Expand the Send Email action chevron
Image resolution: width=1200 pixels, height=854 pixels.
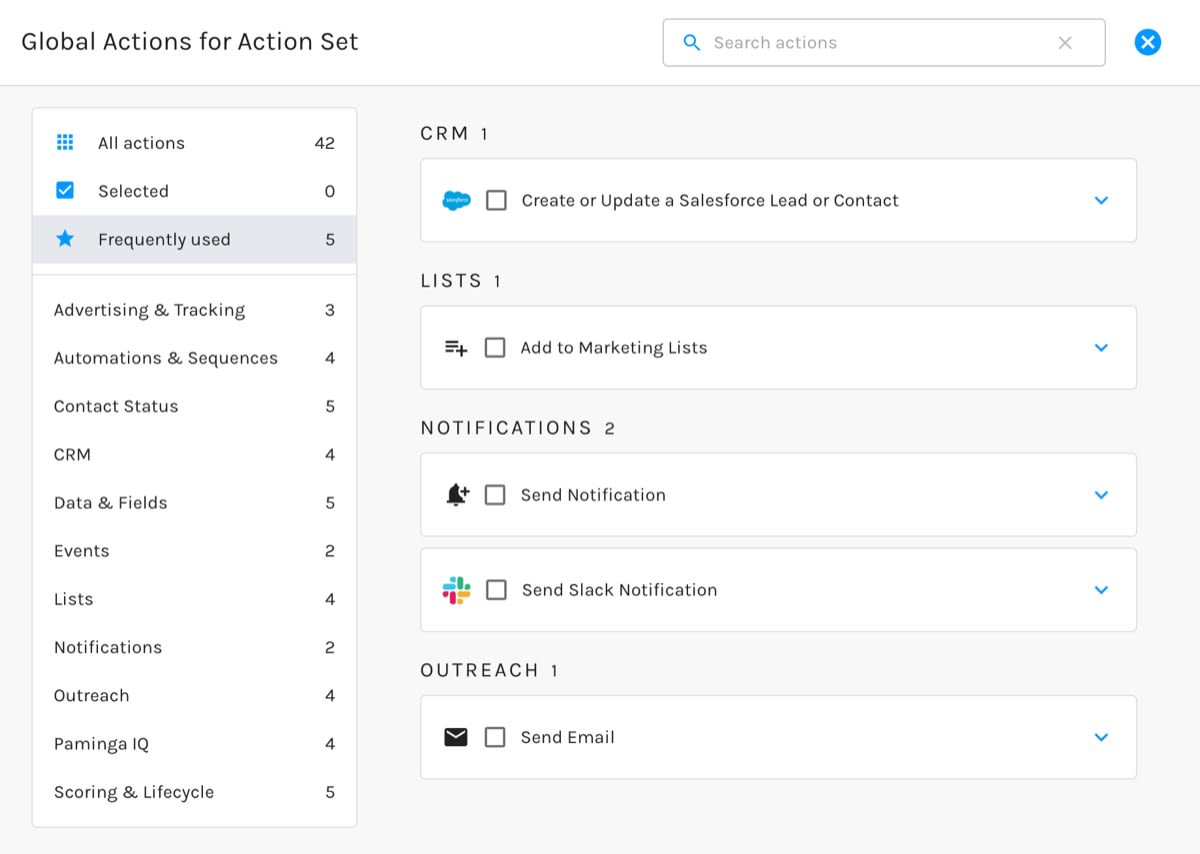(1101, 737)
